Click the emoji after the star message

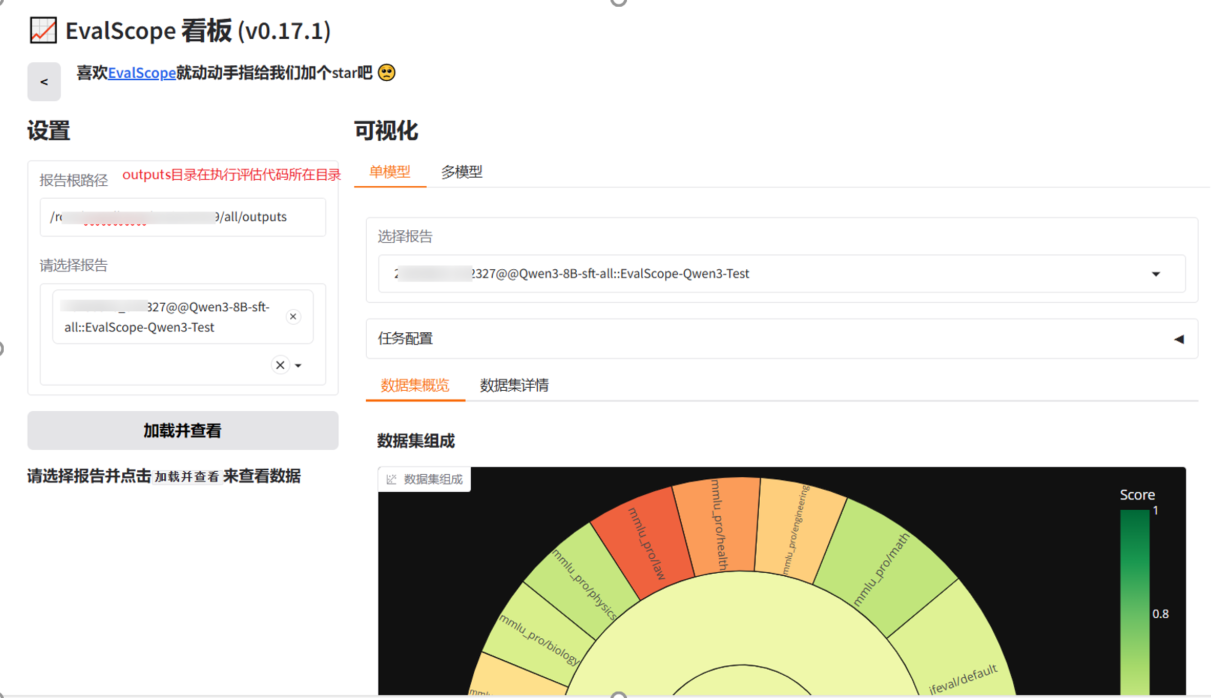[386, 72]
